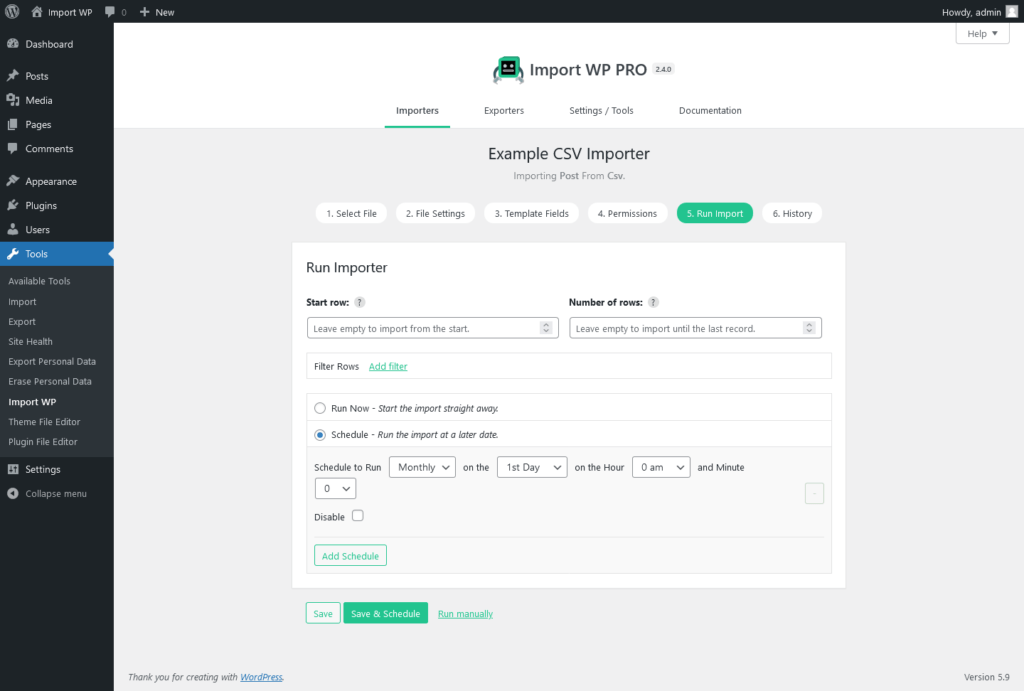Click the Pages icon in sidebar
The height and width of the screenshot is (691, 1024).
pyautogui.click(x=13, y=124)
